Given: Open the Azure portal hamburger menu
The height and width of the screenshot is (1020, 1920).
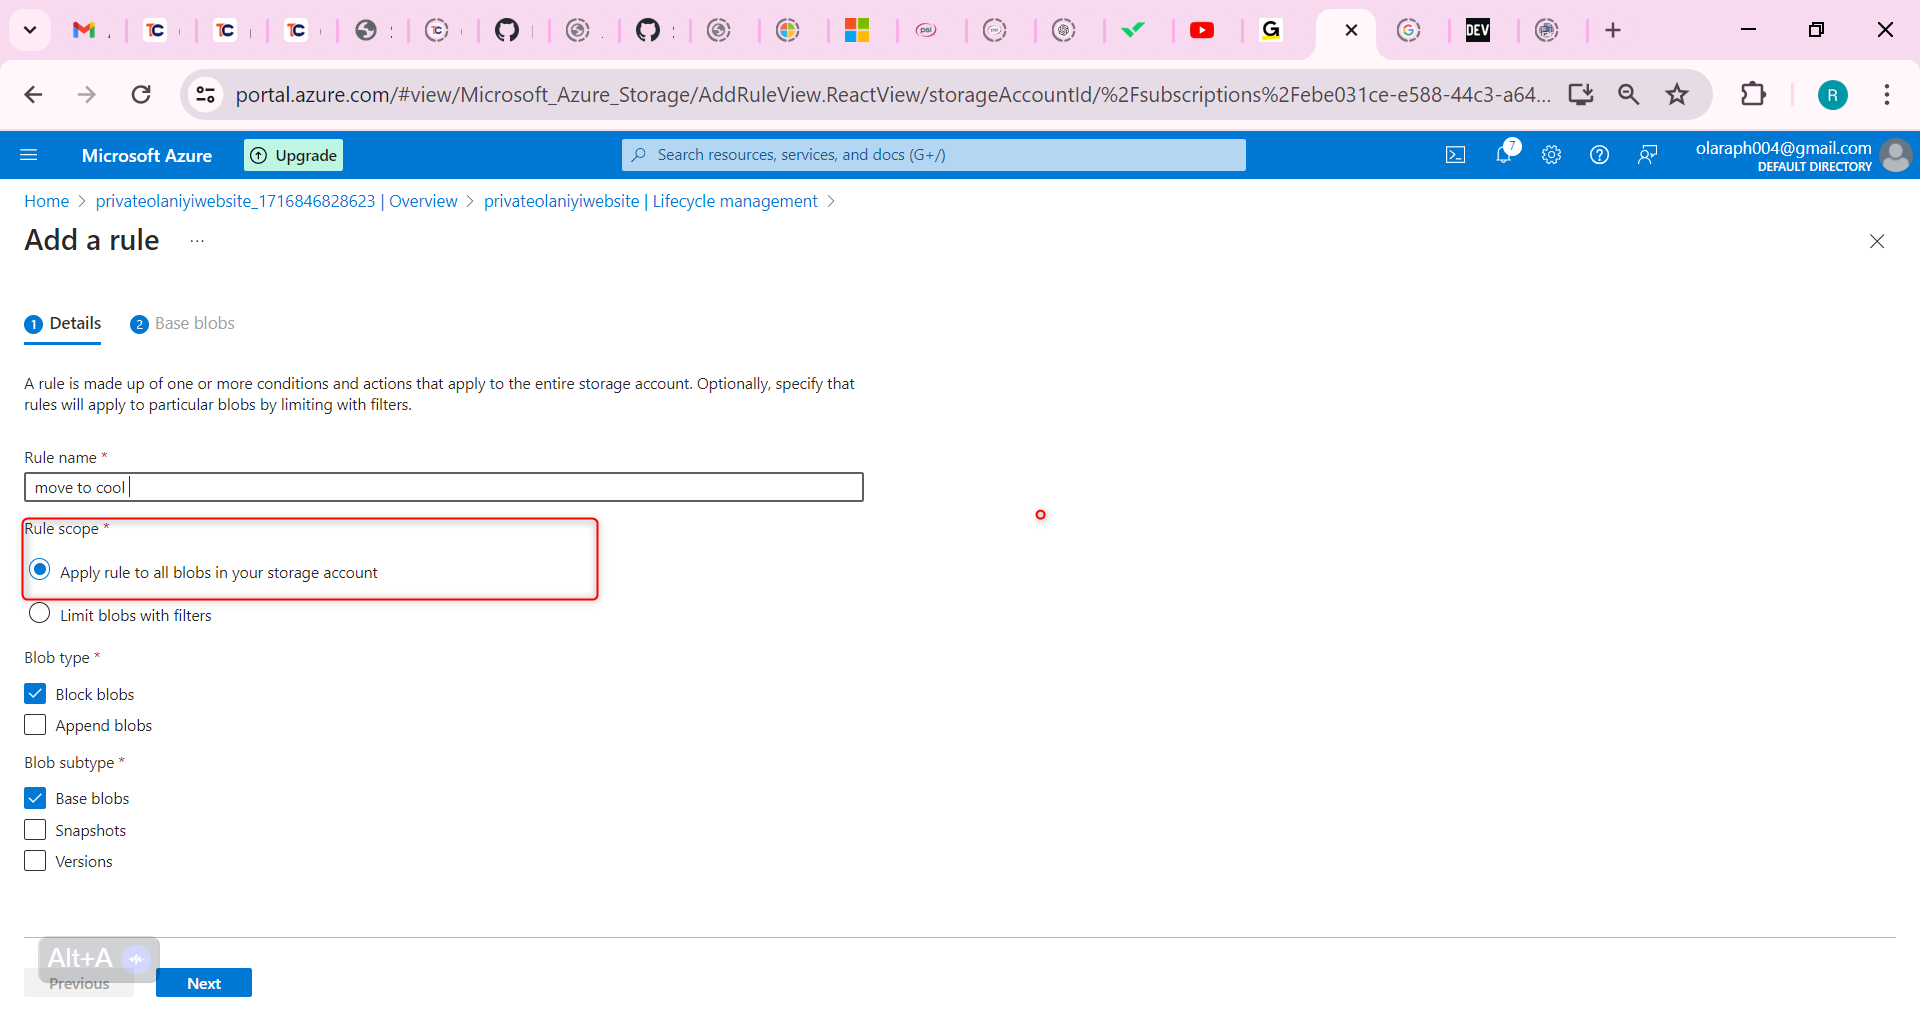Looking at the screenshot, I should tap(29, 155).
